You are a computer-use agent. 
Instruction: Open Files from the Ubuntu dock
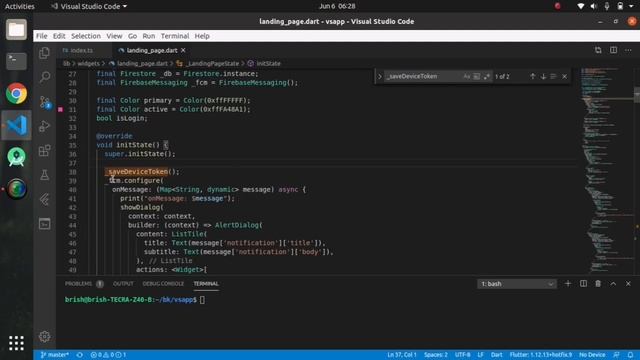pyautogui.click(x=16, y=29)
